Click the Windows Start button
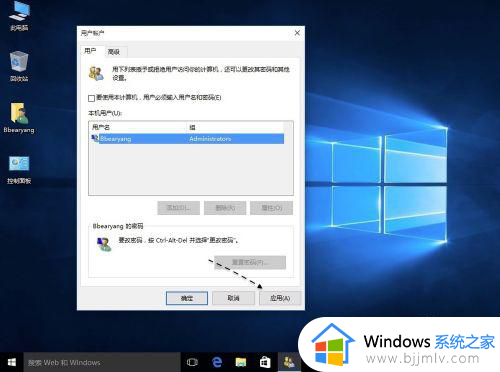 coord(12,362)
